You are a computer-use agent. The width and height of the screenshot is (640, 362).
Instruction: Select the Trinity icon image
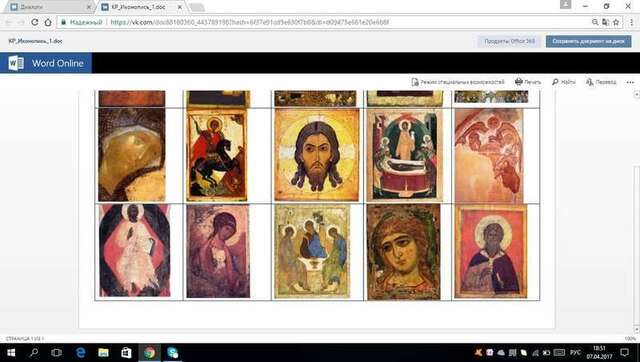312,251
